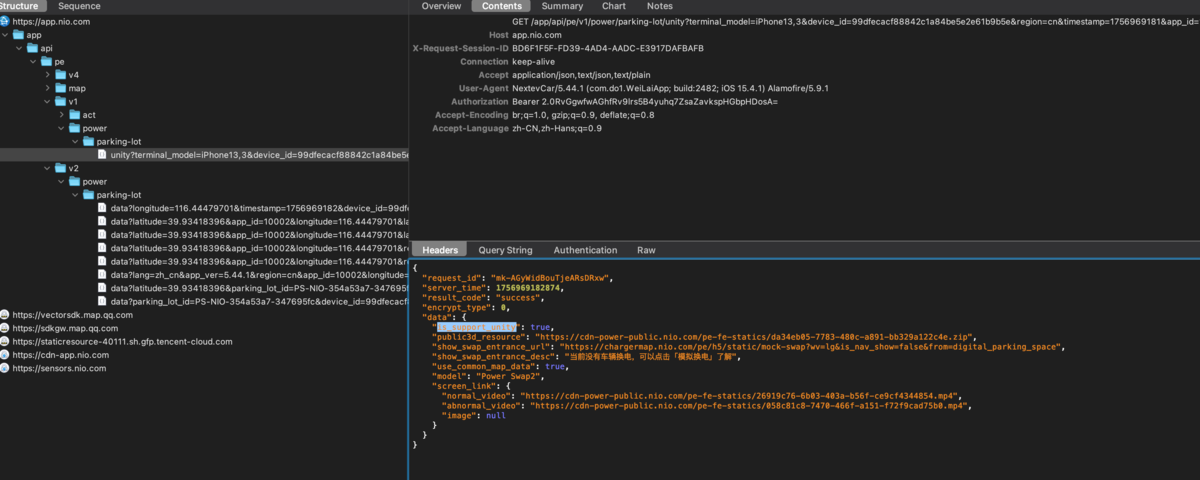The image size is (1200, 480).
Task: Select Accept-Encoding value br;q=1.0, gzip
Action: (x=583, y=115)
